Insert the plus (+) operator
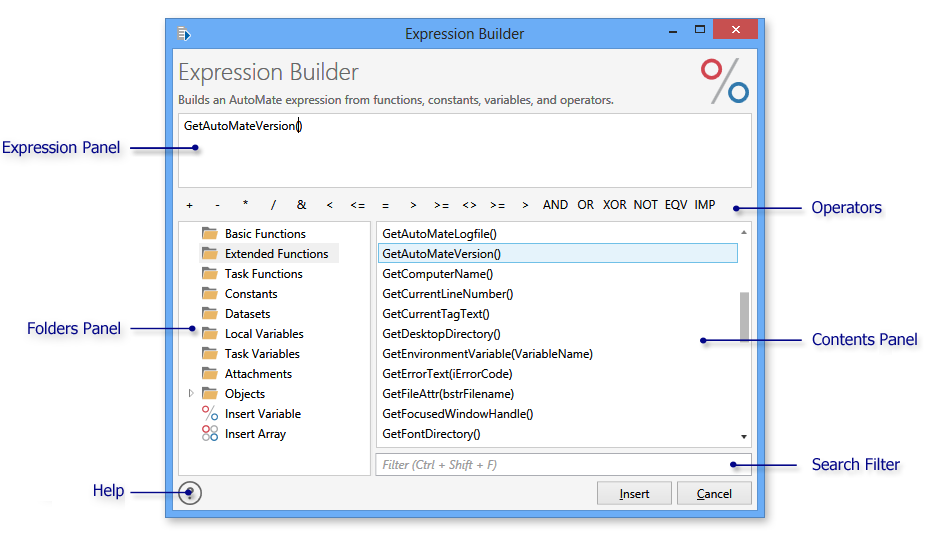Screen dimensions: 930x535 pos(189,205)
